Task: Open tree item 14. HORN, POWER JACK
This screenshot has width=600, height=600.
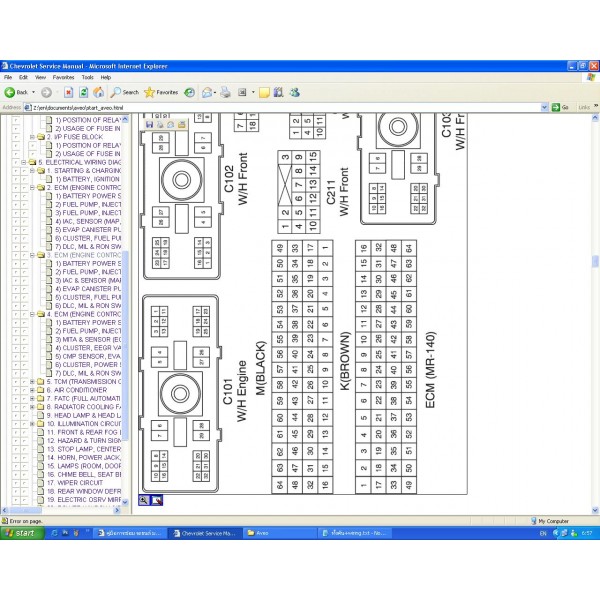Action: pos(84,457)
